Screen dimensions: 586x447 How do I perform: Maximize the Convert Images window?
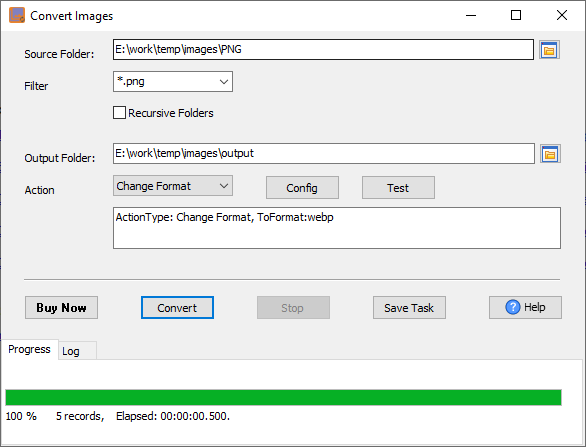[x=516, y=15]
